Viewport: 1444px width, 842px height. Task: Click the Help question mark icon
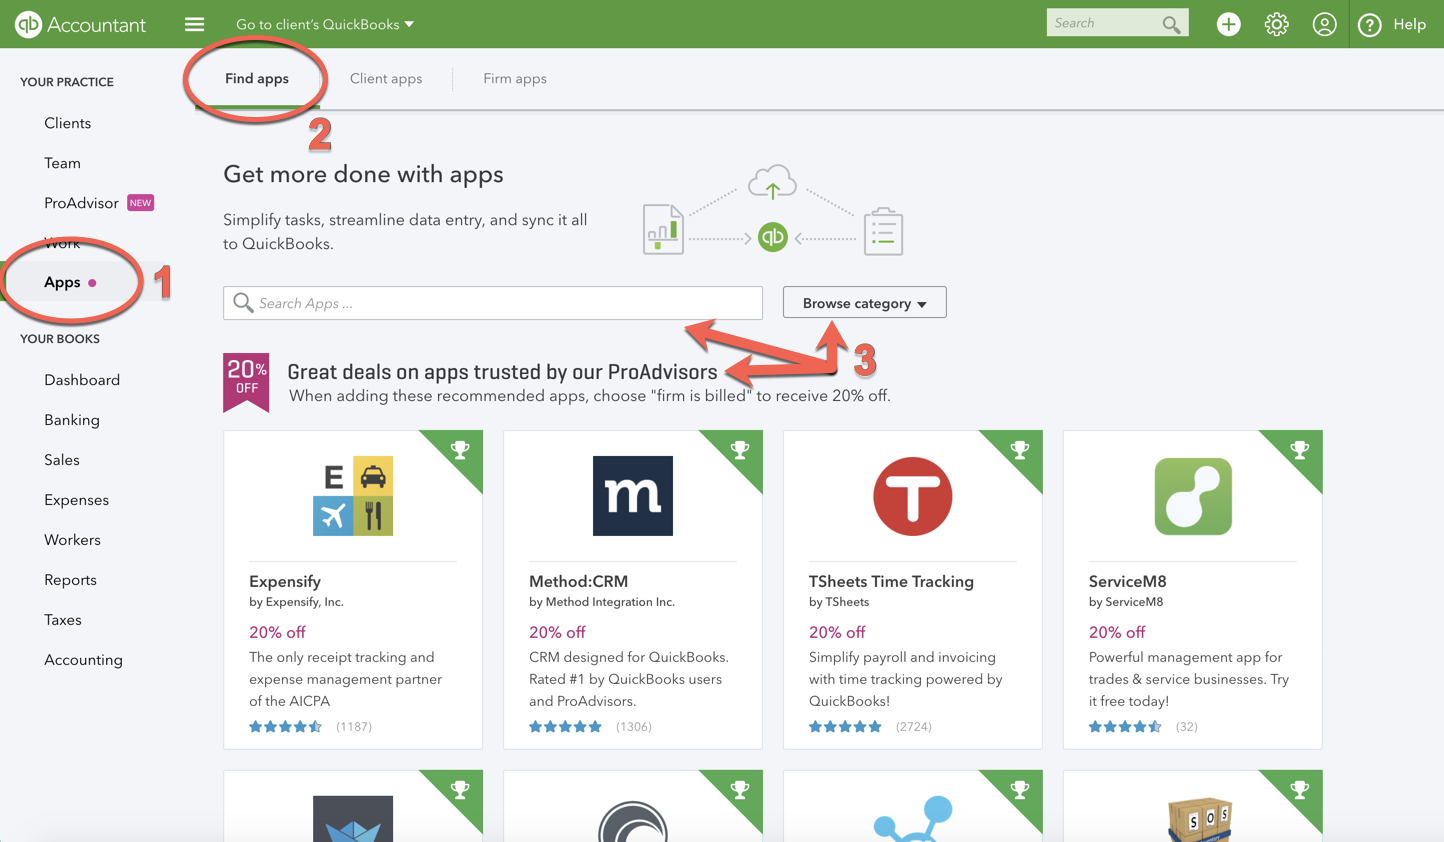pos(1370,24)
